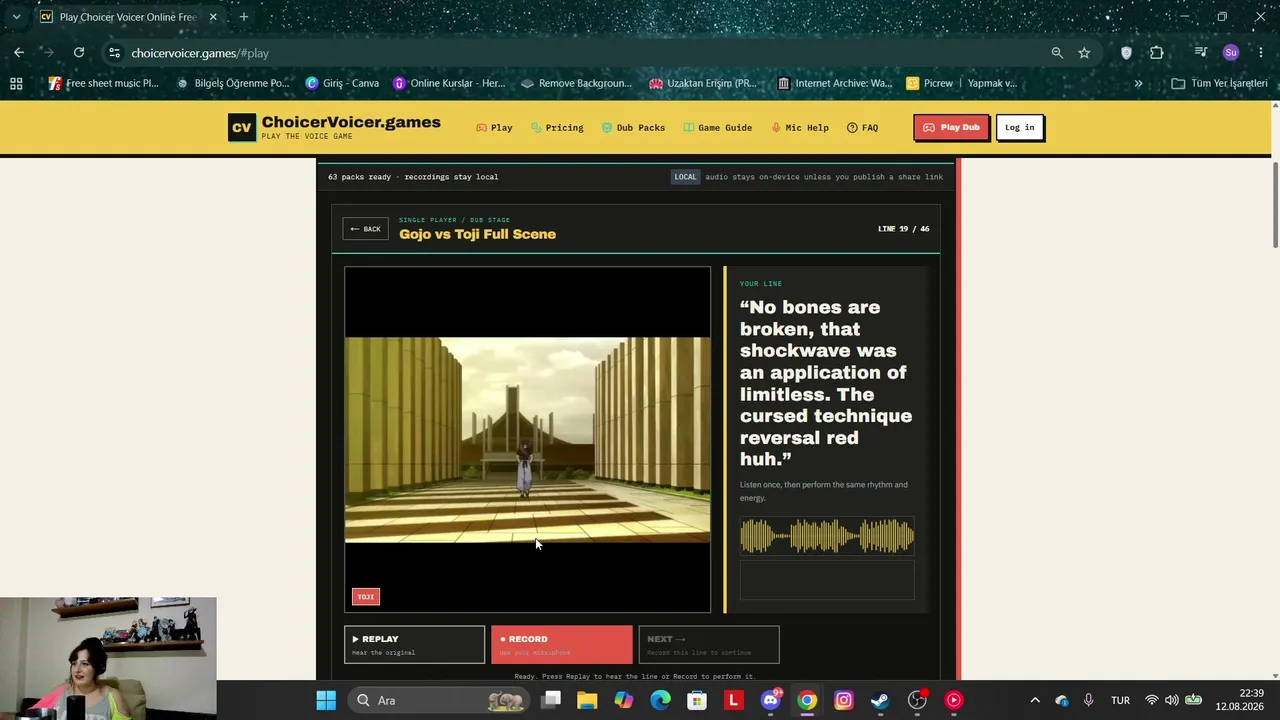
Task: Open the tab search dropdown arrow
Action: coord(16,17)
